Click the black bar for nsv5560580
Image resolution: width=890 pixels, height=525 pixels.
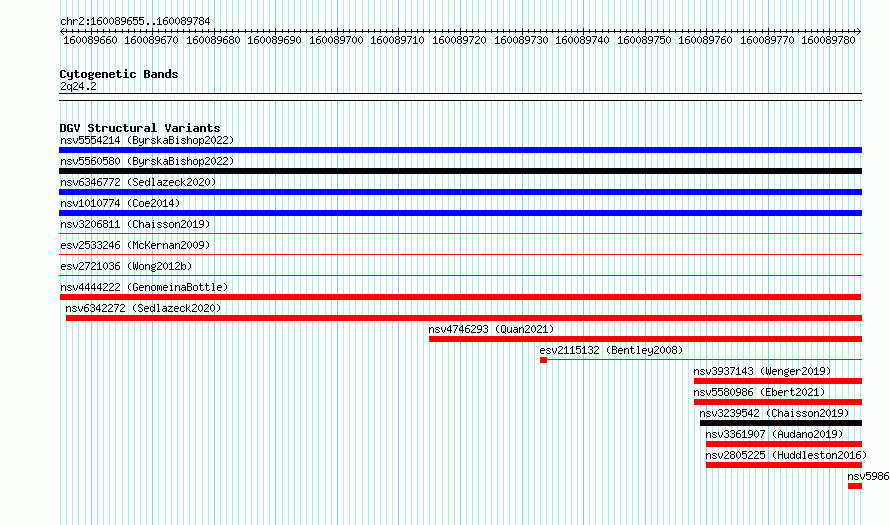(x=460, y=171)
